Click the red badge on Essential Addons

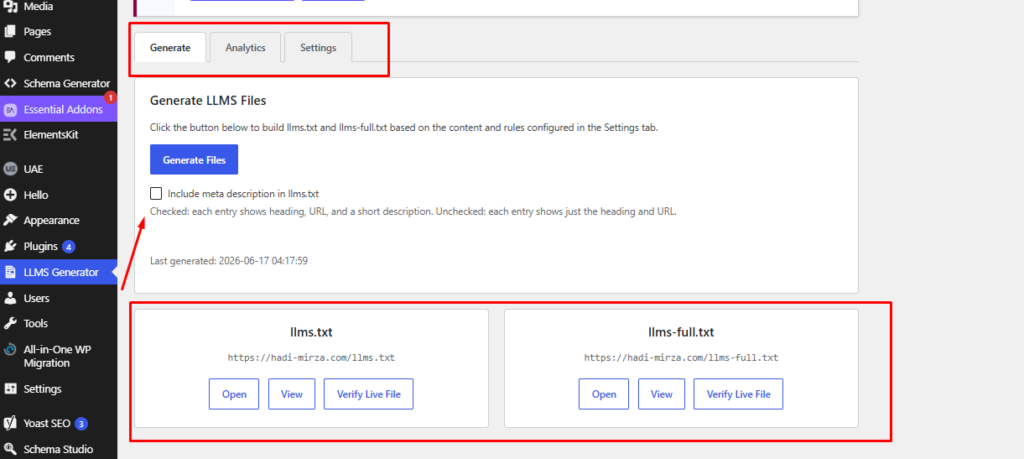(x=110, y=97)
